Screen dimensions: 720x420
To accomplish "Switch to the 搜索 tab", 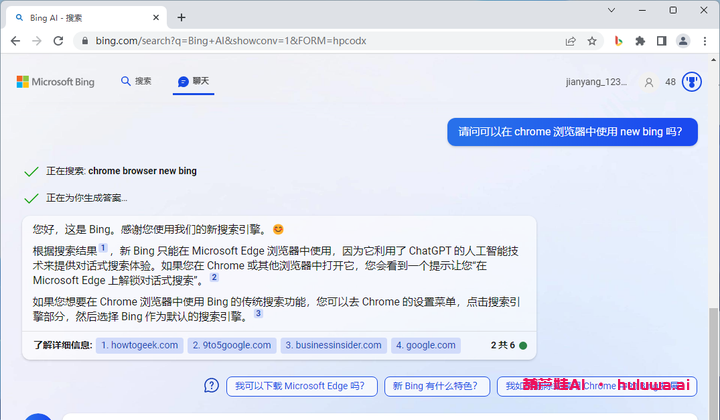I will (136, 81).
